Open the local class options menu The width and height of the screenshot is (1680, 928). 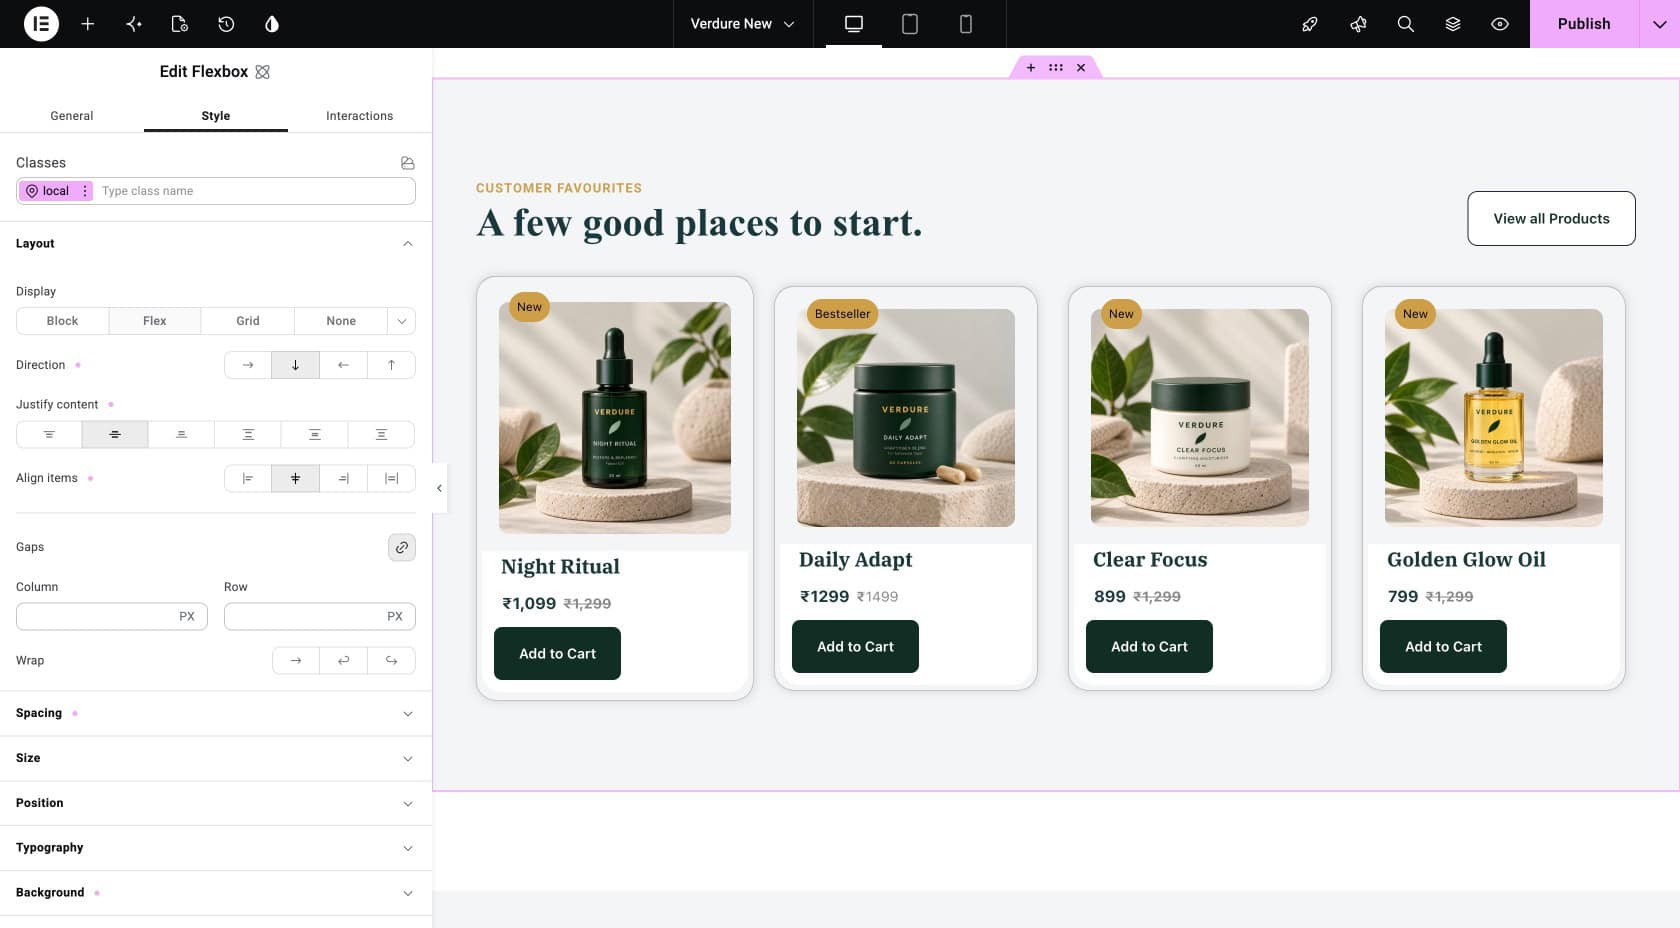[x=85, y=191]
